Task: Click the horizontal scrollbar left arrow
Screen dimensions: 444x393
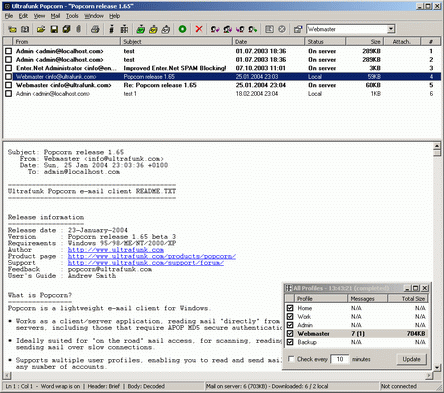Action: click(7, 376)
